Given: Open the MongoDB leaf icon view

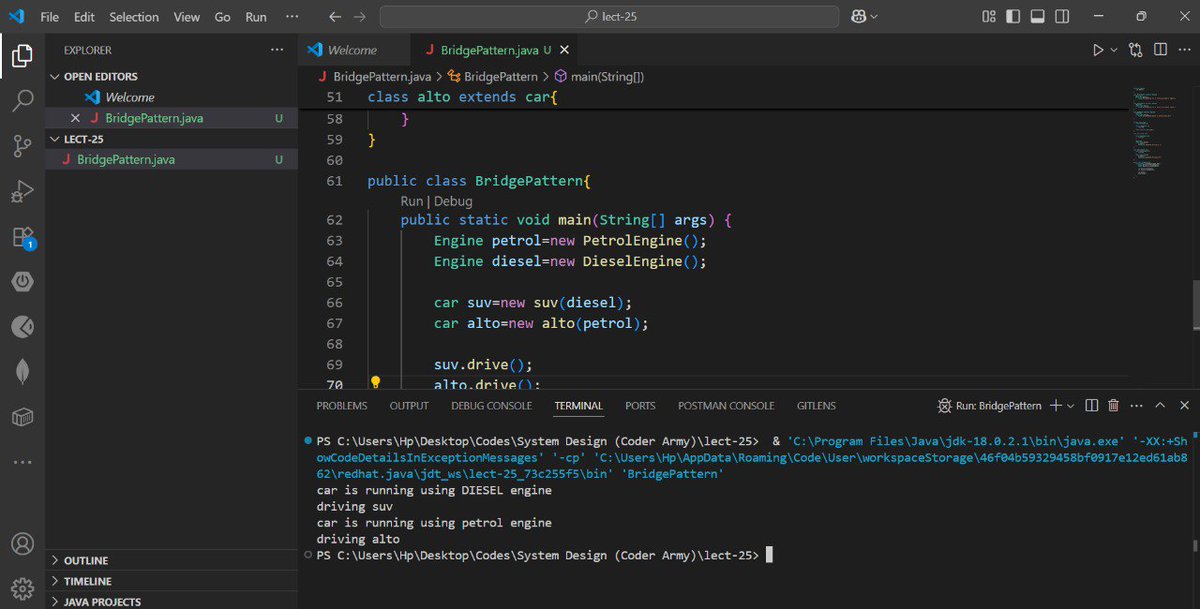Looking at the screenshot, I should pos(22,372).
